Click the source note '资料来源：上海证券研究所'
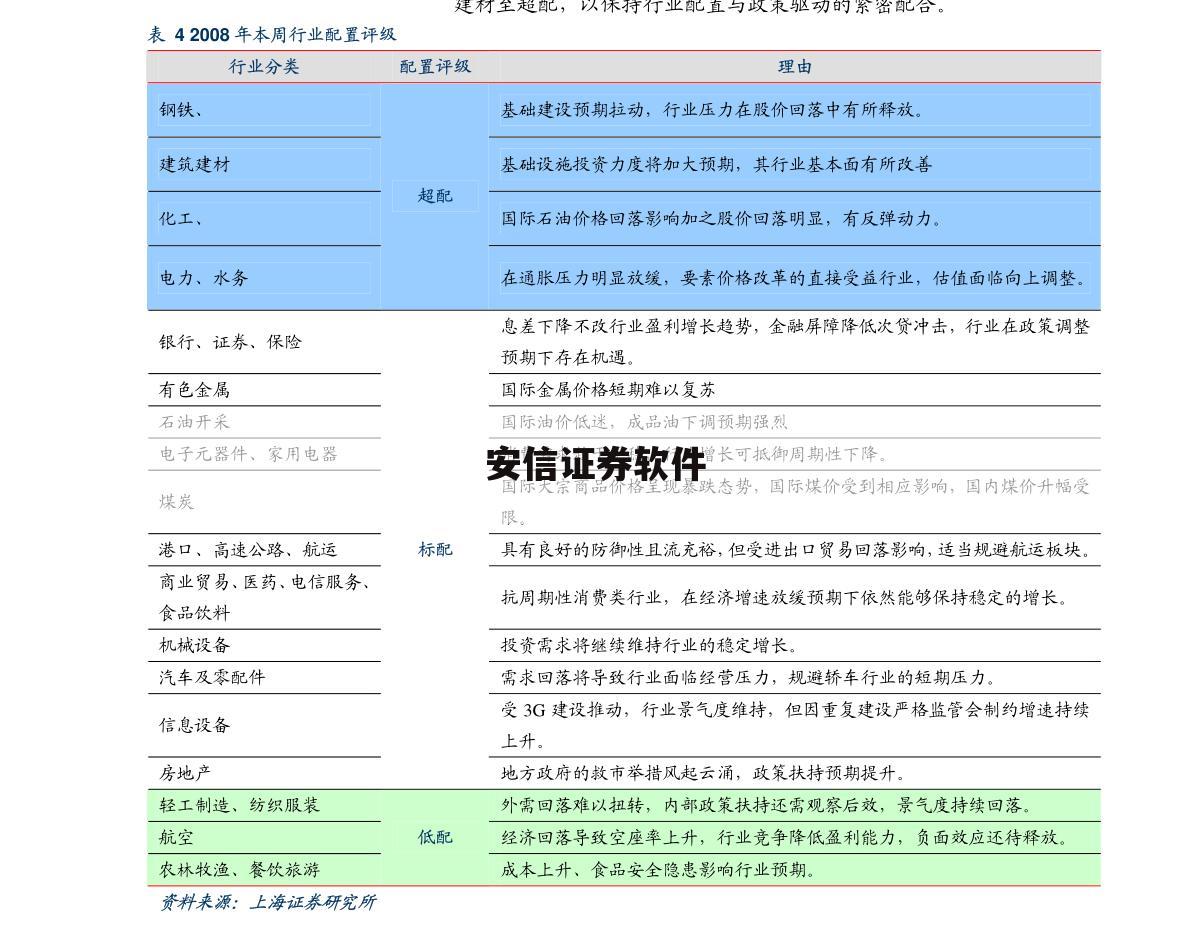This screenshot has height=932, width=1190. click(x=269, y=902)
